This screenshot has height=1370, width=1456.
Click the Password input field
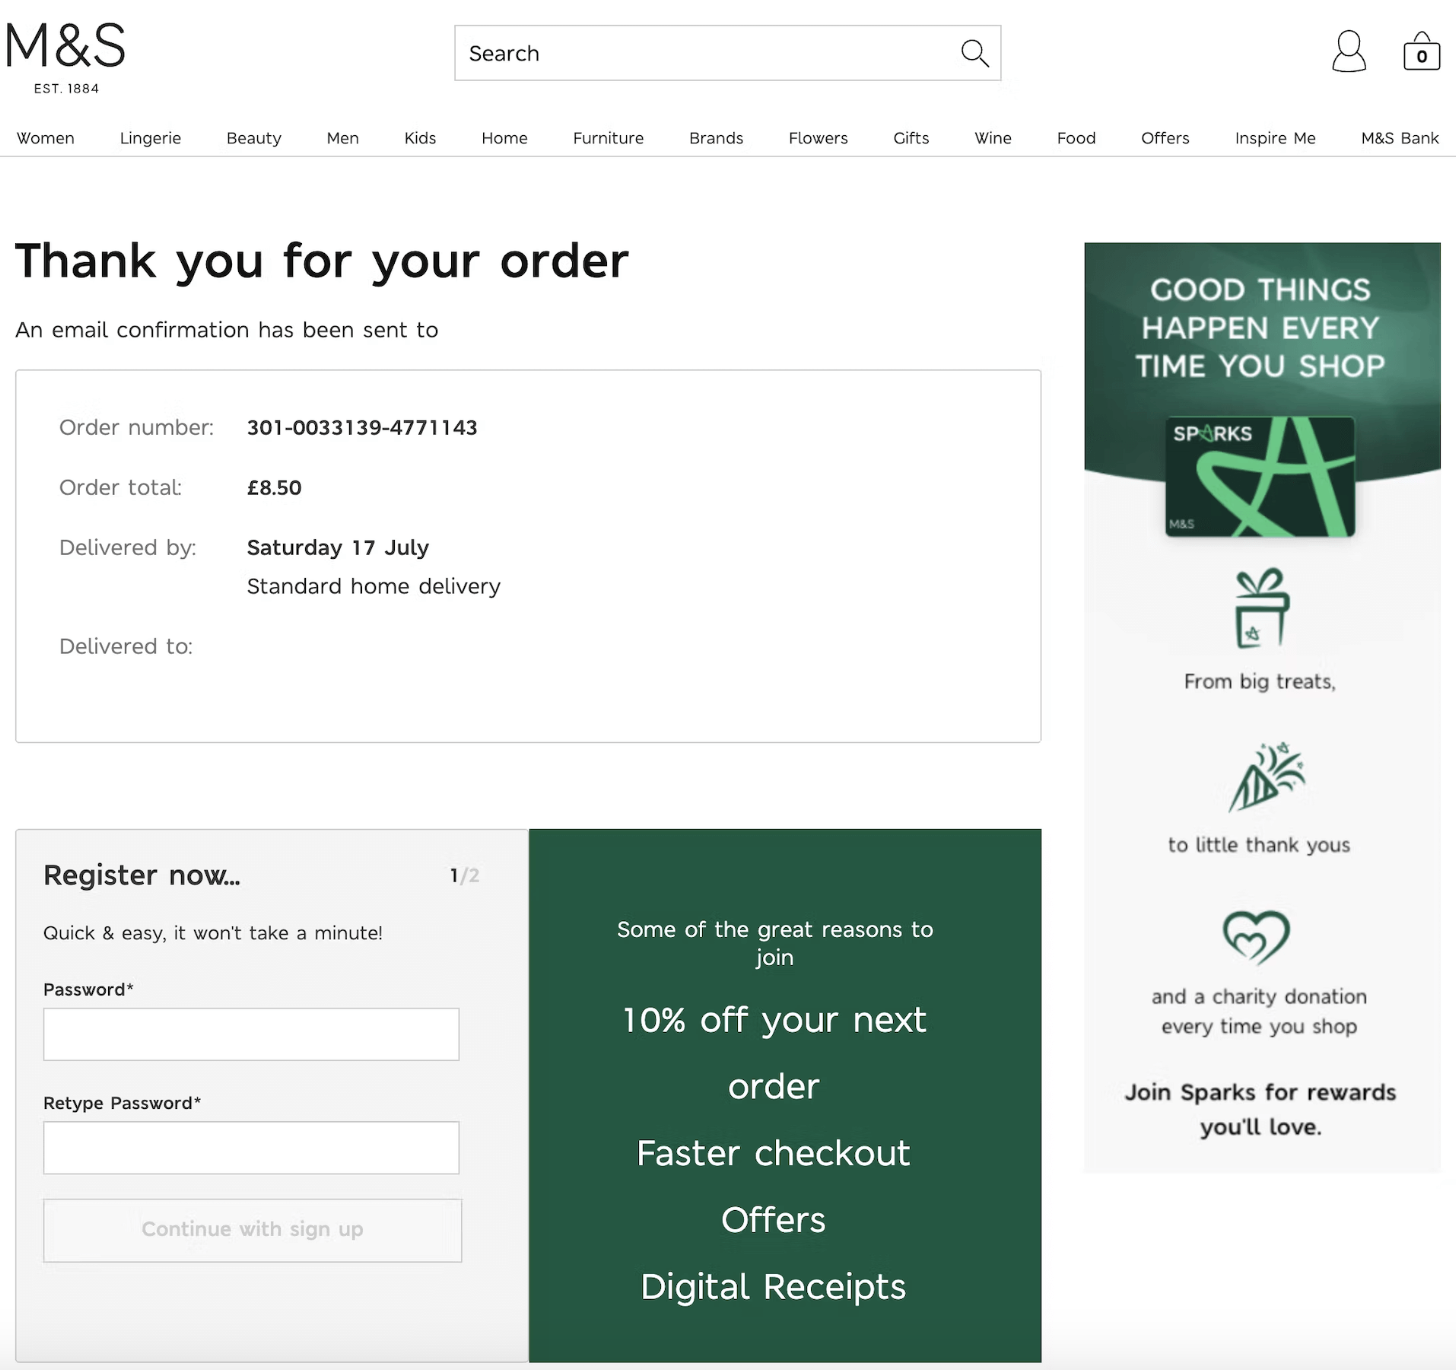[251, 1034]
